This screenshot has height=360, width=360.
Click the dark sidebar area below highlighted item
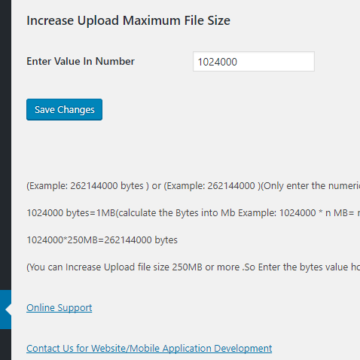[5, 344]
